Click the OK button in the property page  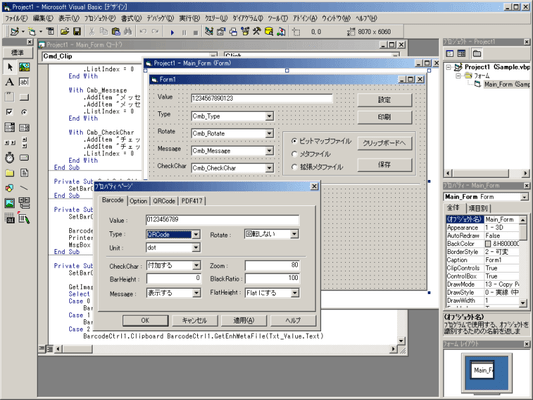pos(145,320)
